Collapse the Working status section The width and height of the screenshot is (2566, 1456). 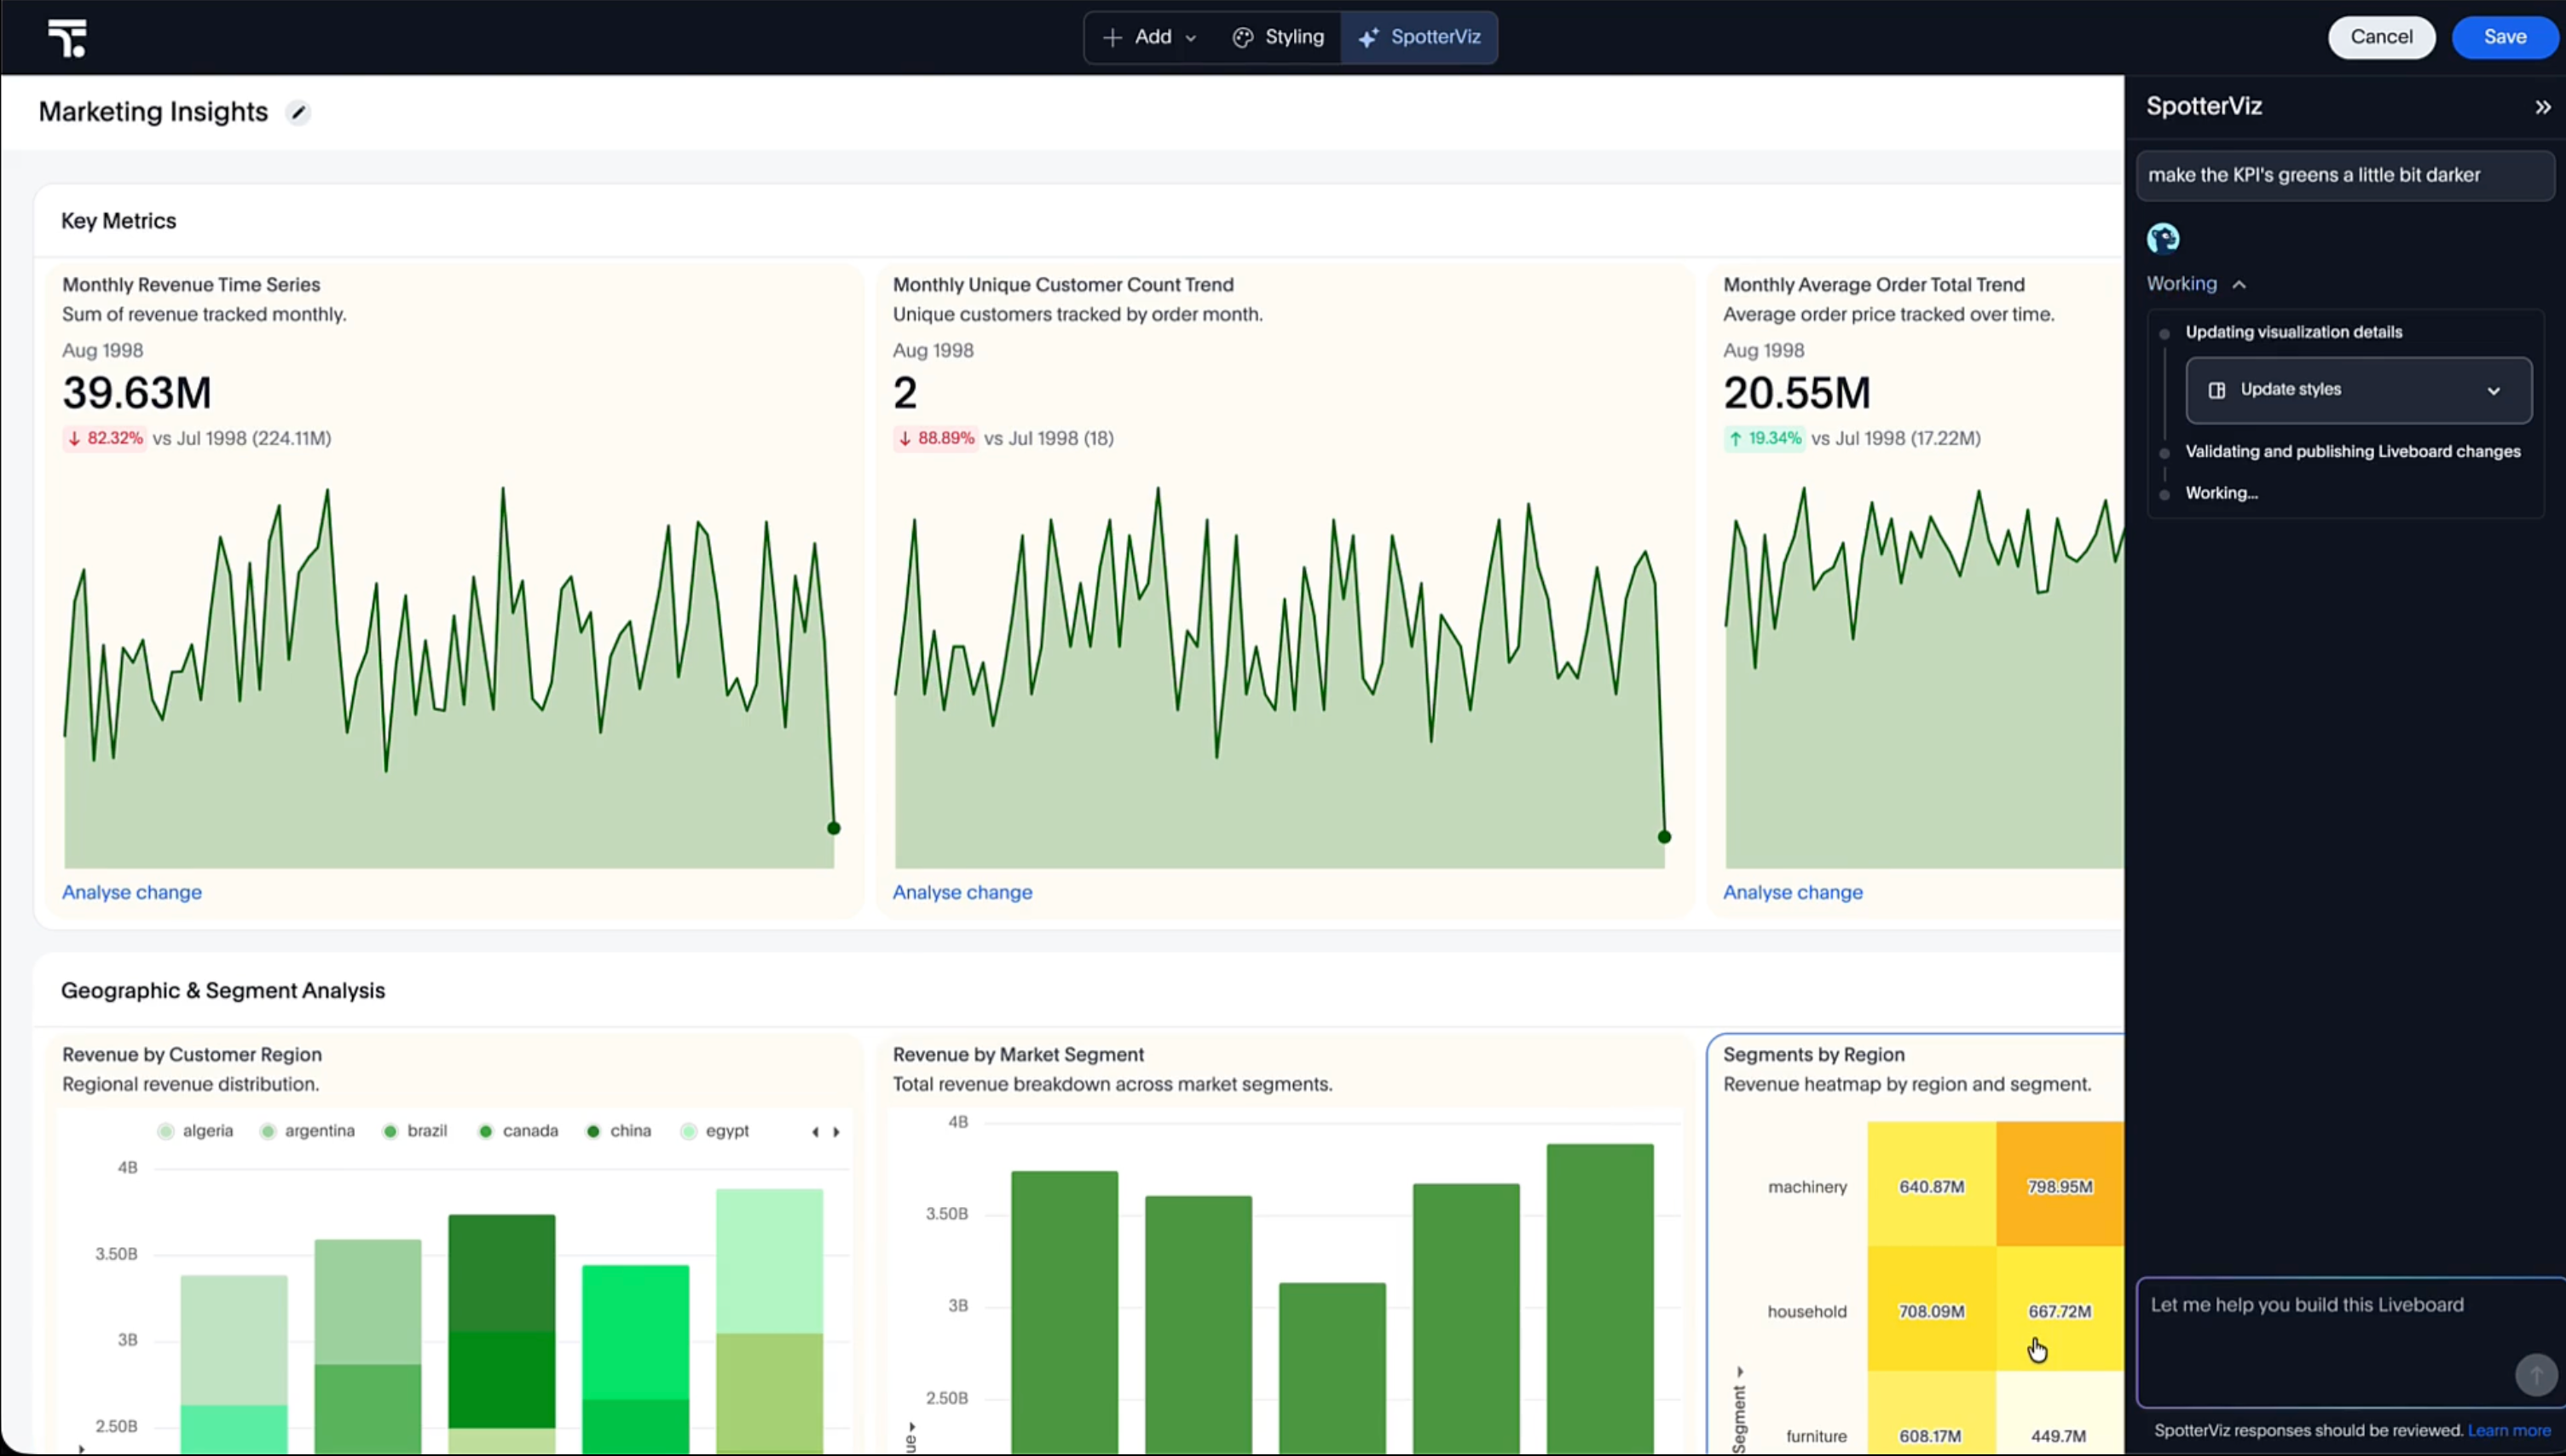click(2196, 284)
